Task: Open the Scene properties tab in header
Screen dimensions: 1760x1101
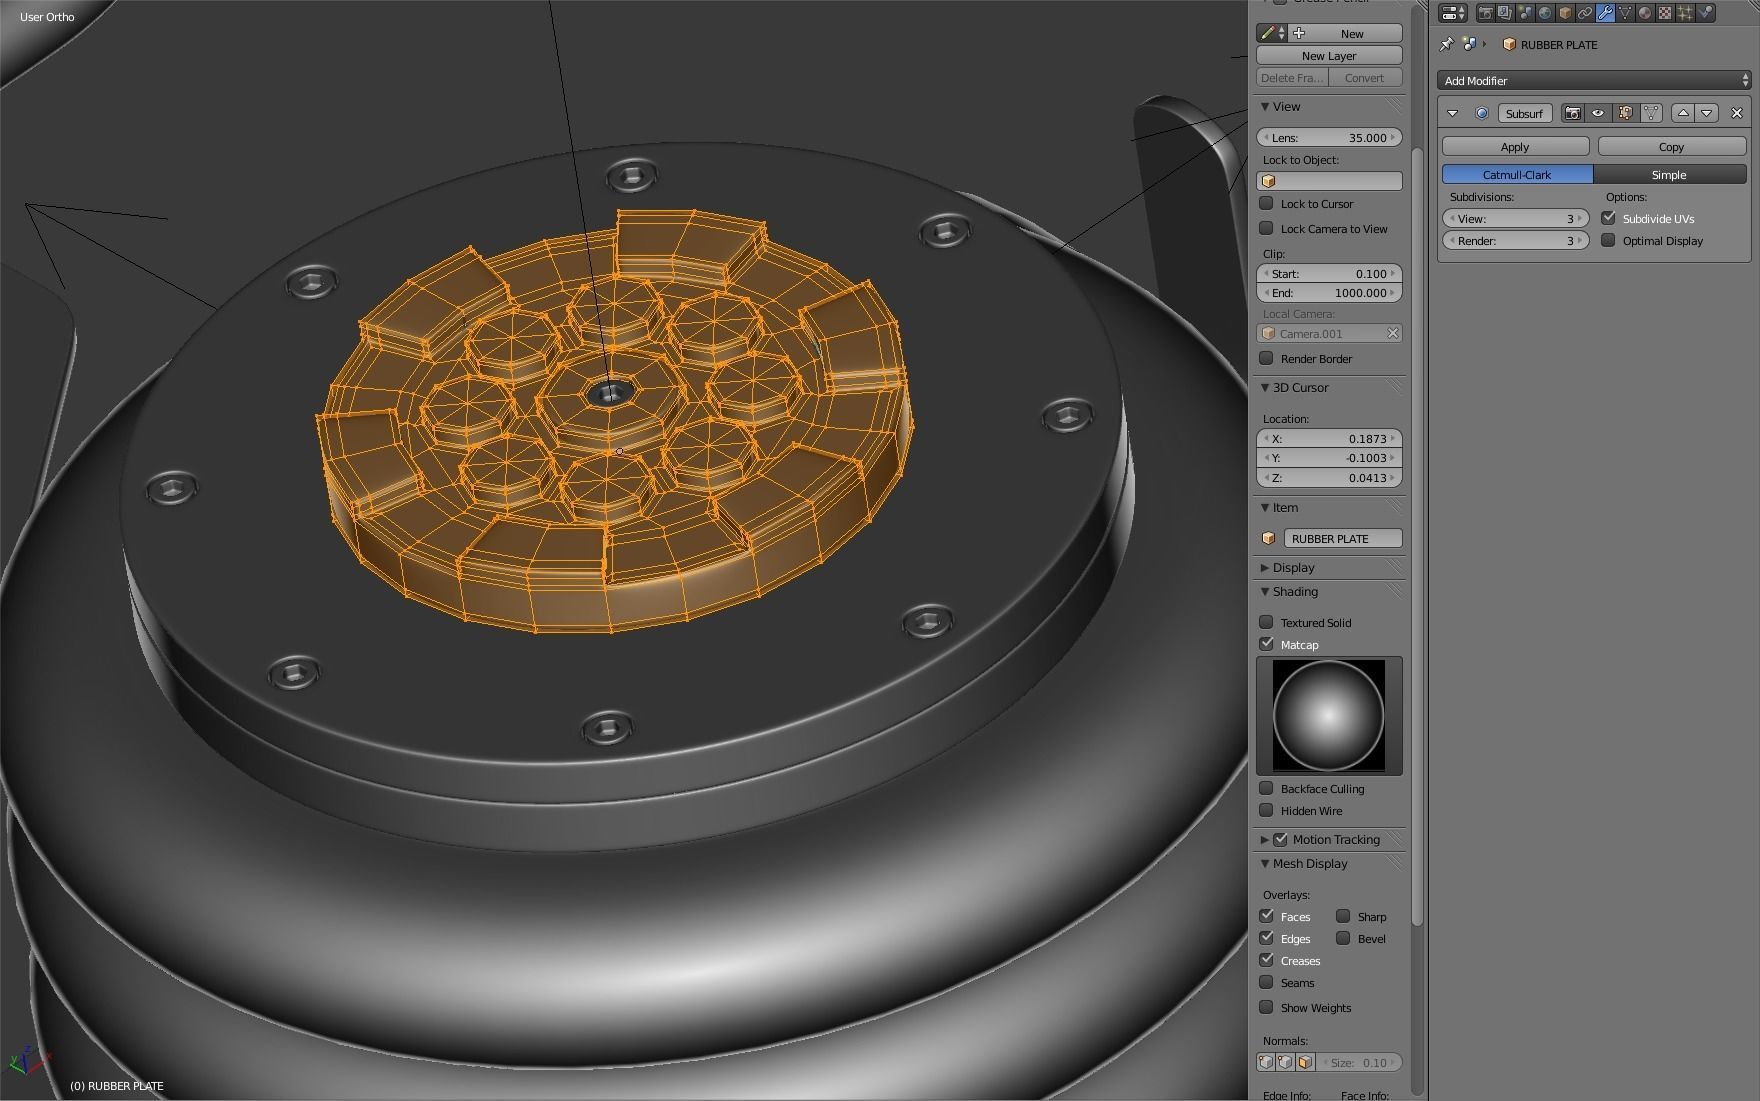Action: 1525,13
